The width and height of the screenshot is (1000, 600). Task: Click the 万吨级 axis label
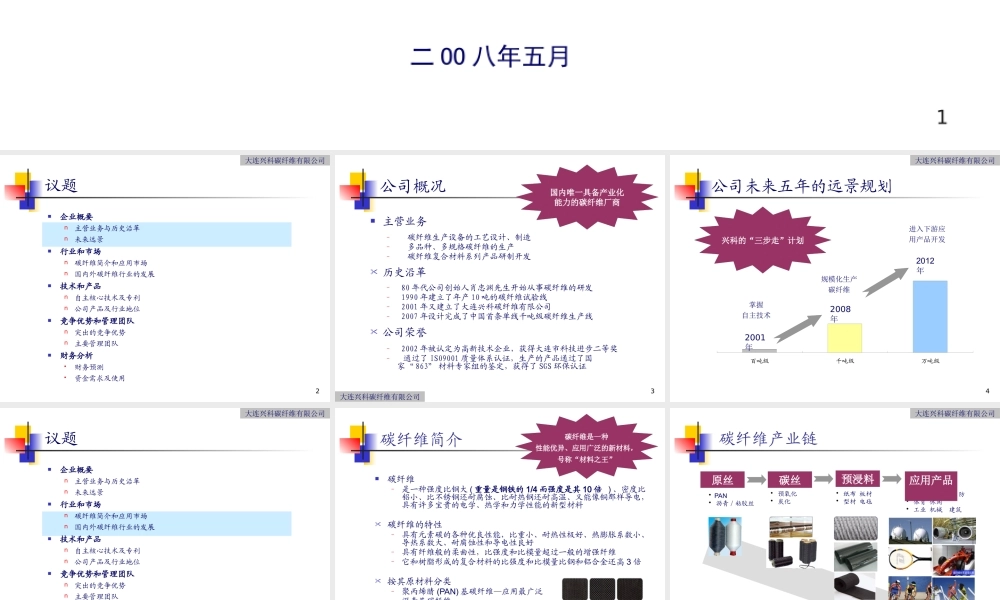tap(930, 361)
